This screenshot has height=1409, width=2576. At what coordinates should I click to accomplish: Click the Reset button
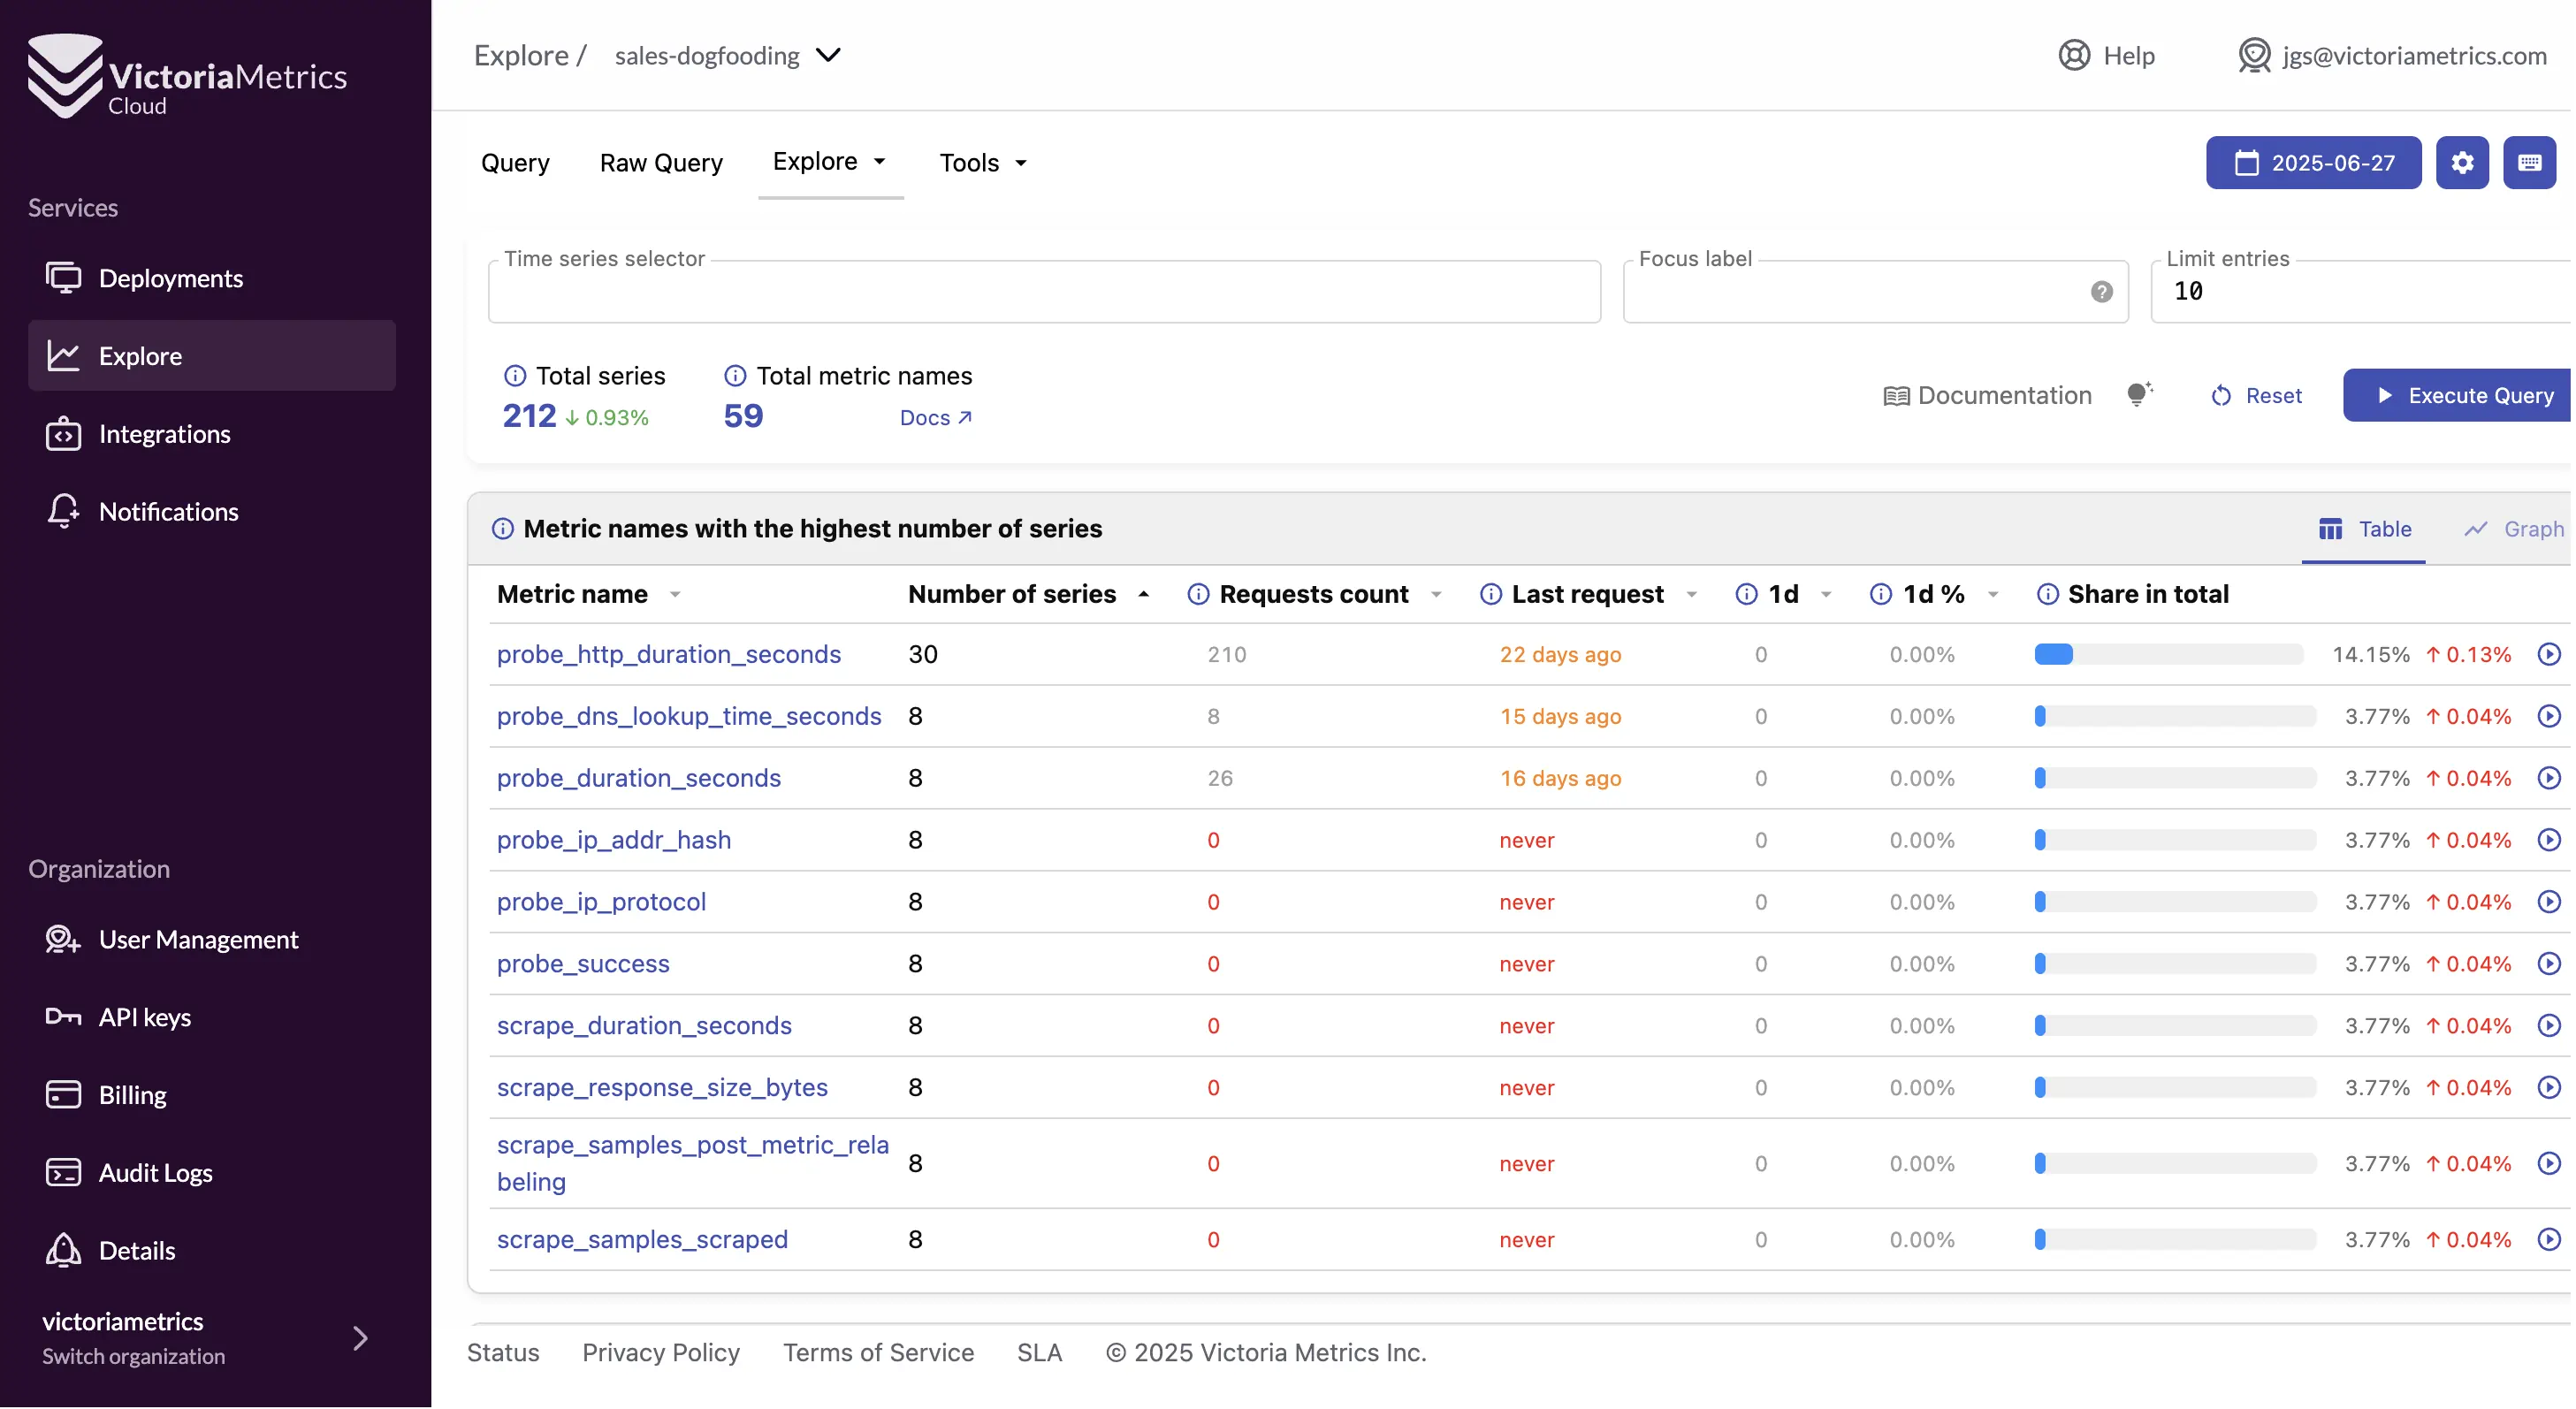(x=2256, y=396)
